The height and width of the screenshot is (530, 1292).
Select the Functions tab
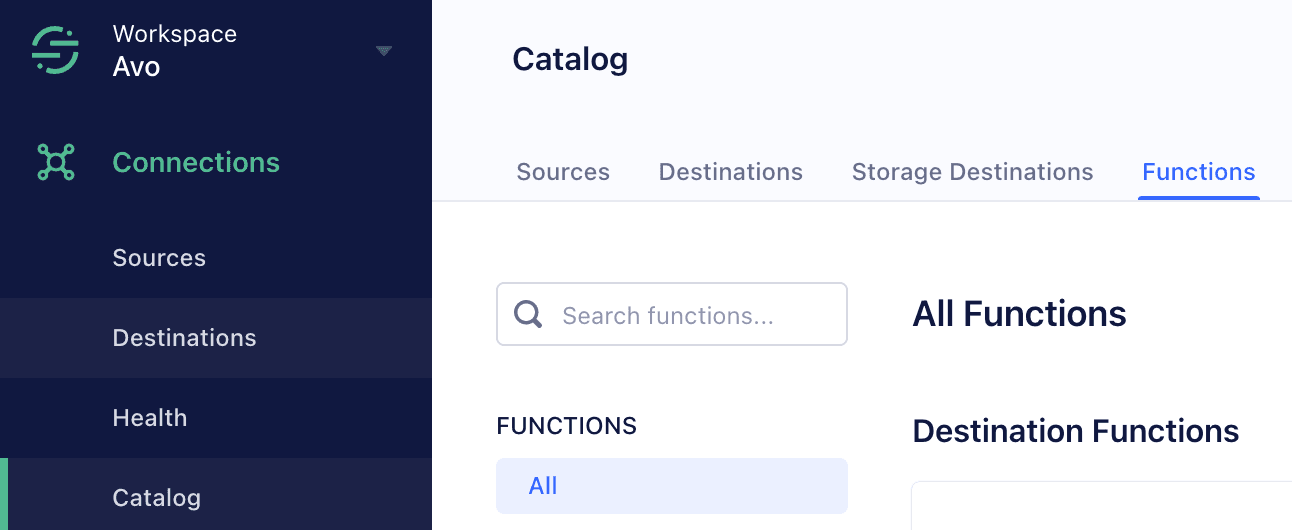pos(1198,172)
